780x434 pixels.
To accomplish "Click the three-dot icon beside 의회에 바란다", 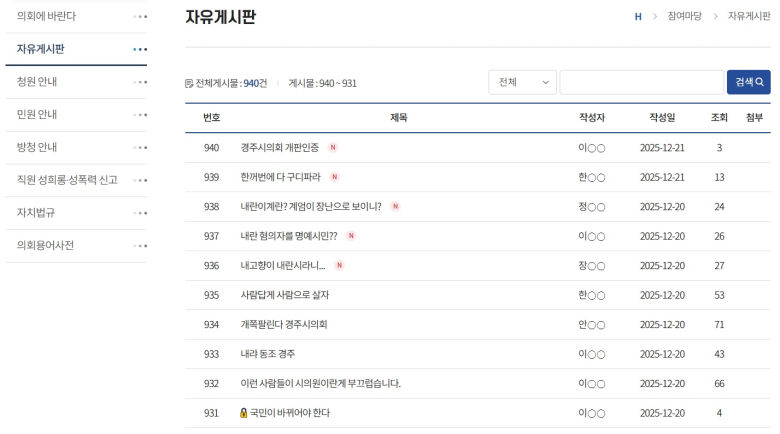I will pyautogui.click(x=140, y=17).
